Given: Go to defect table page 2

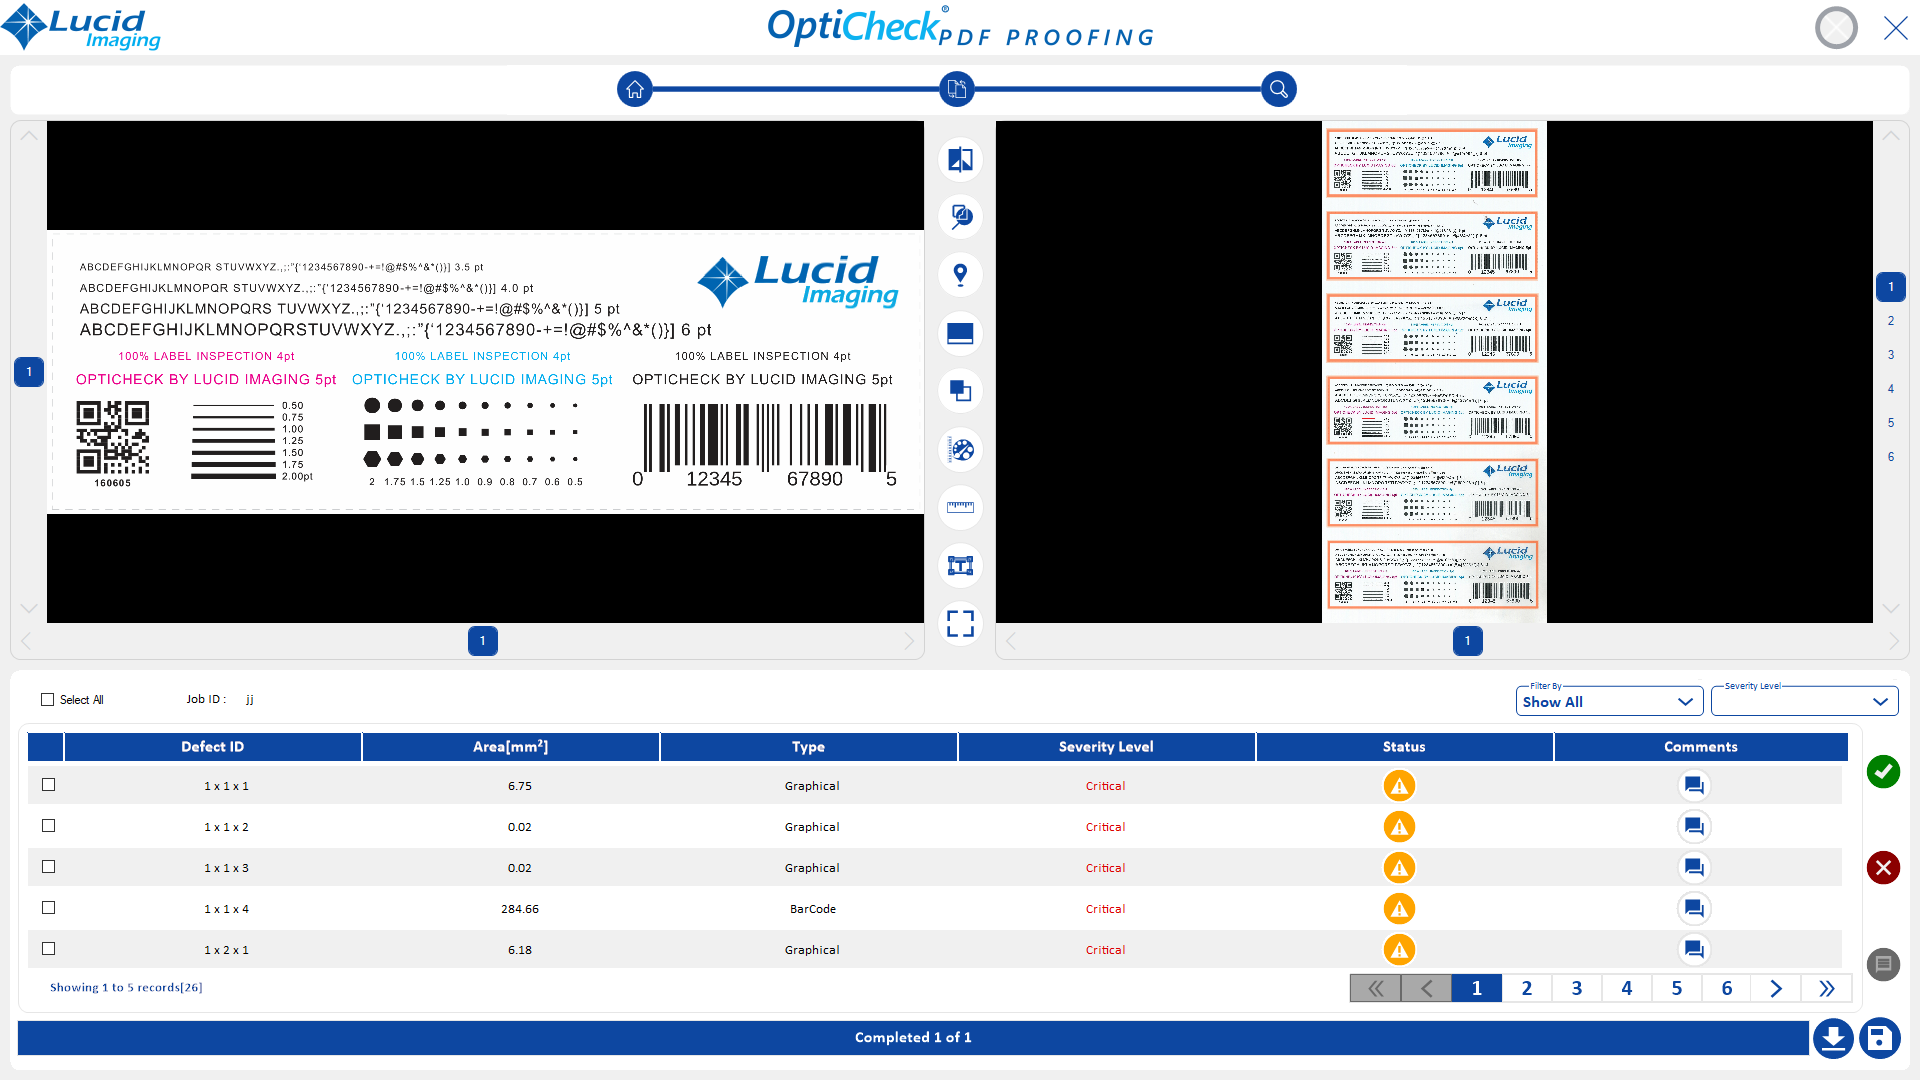Looking at the screenshot, I should point(1526,988).
